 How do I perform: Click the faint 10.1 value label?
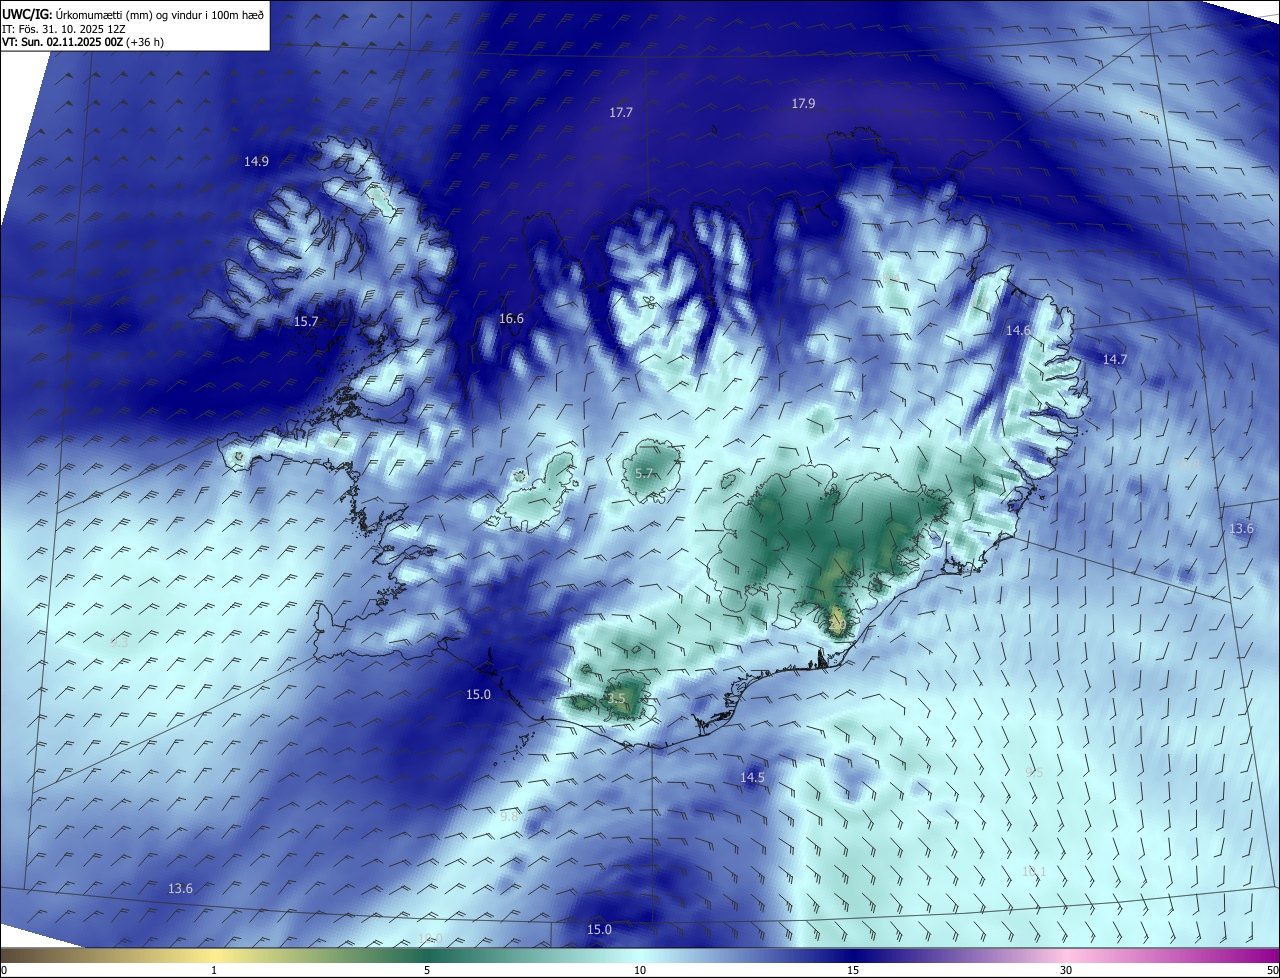pyautogui.click(x=1033, y=872)
